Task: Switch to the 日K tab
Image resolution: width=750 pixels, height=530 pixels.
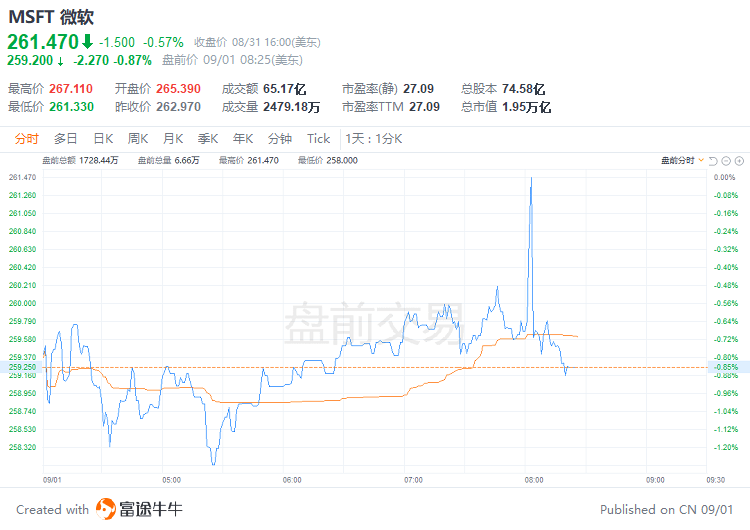Action: point(103,139)
